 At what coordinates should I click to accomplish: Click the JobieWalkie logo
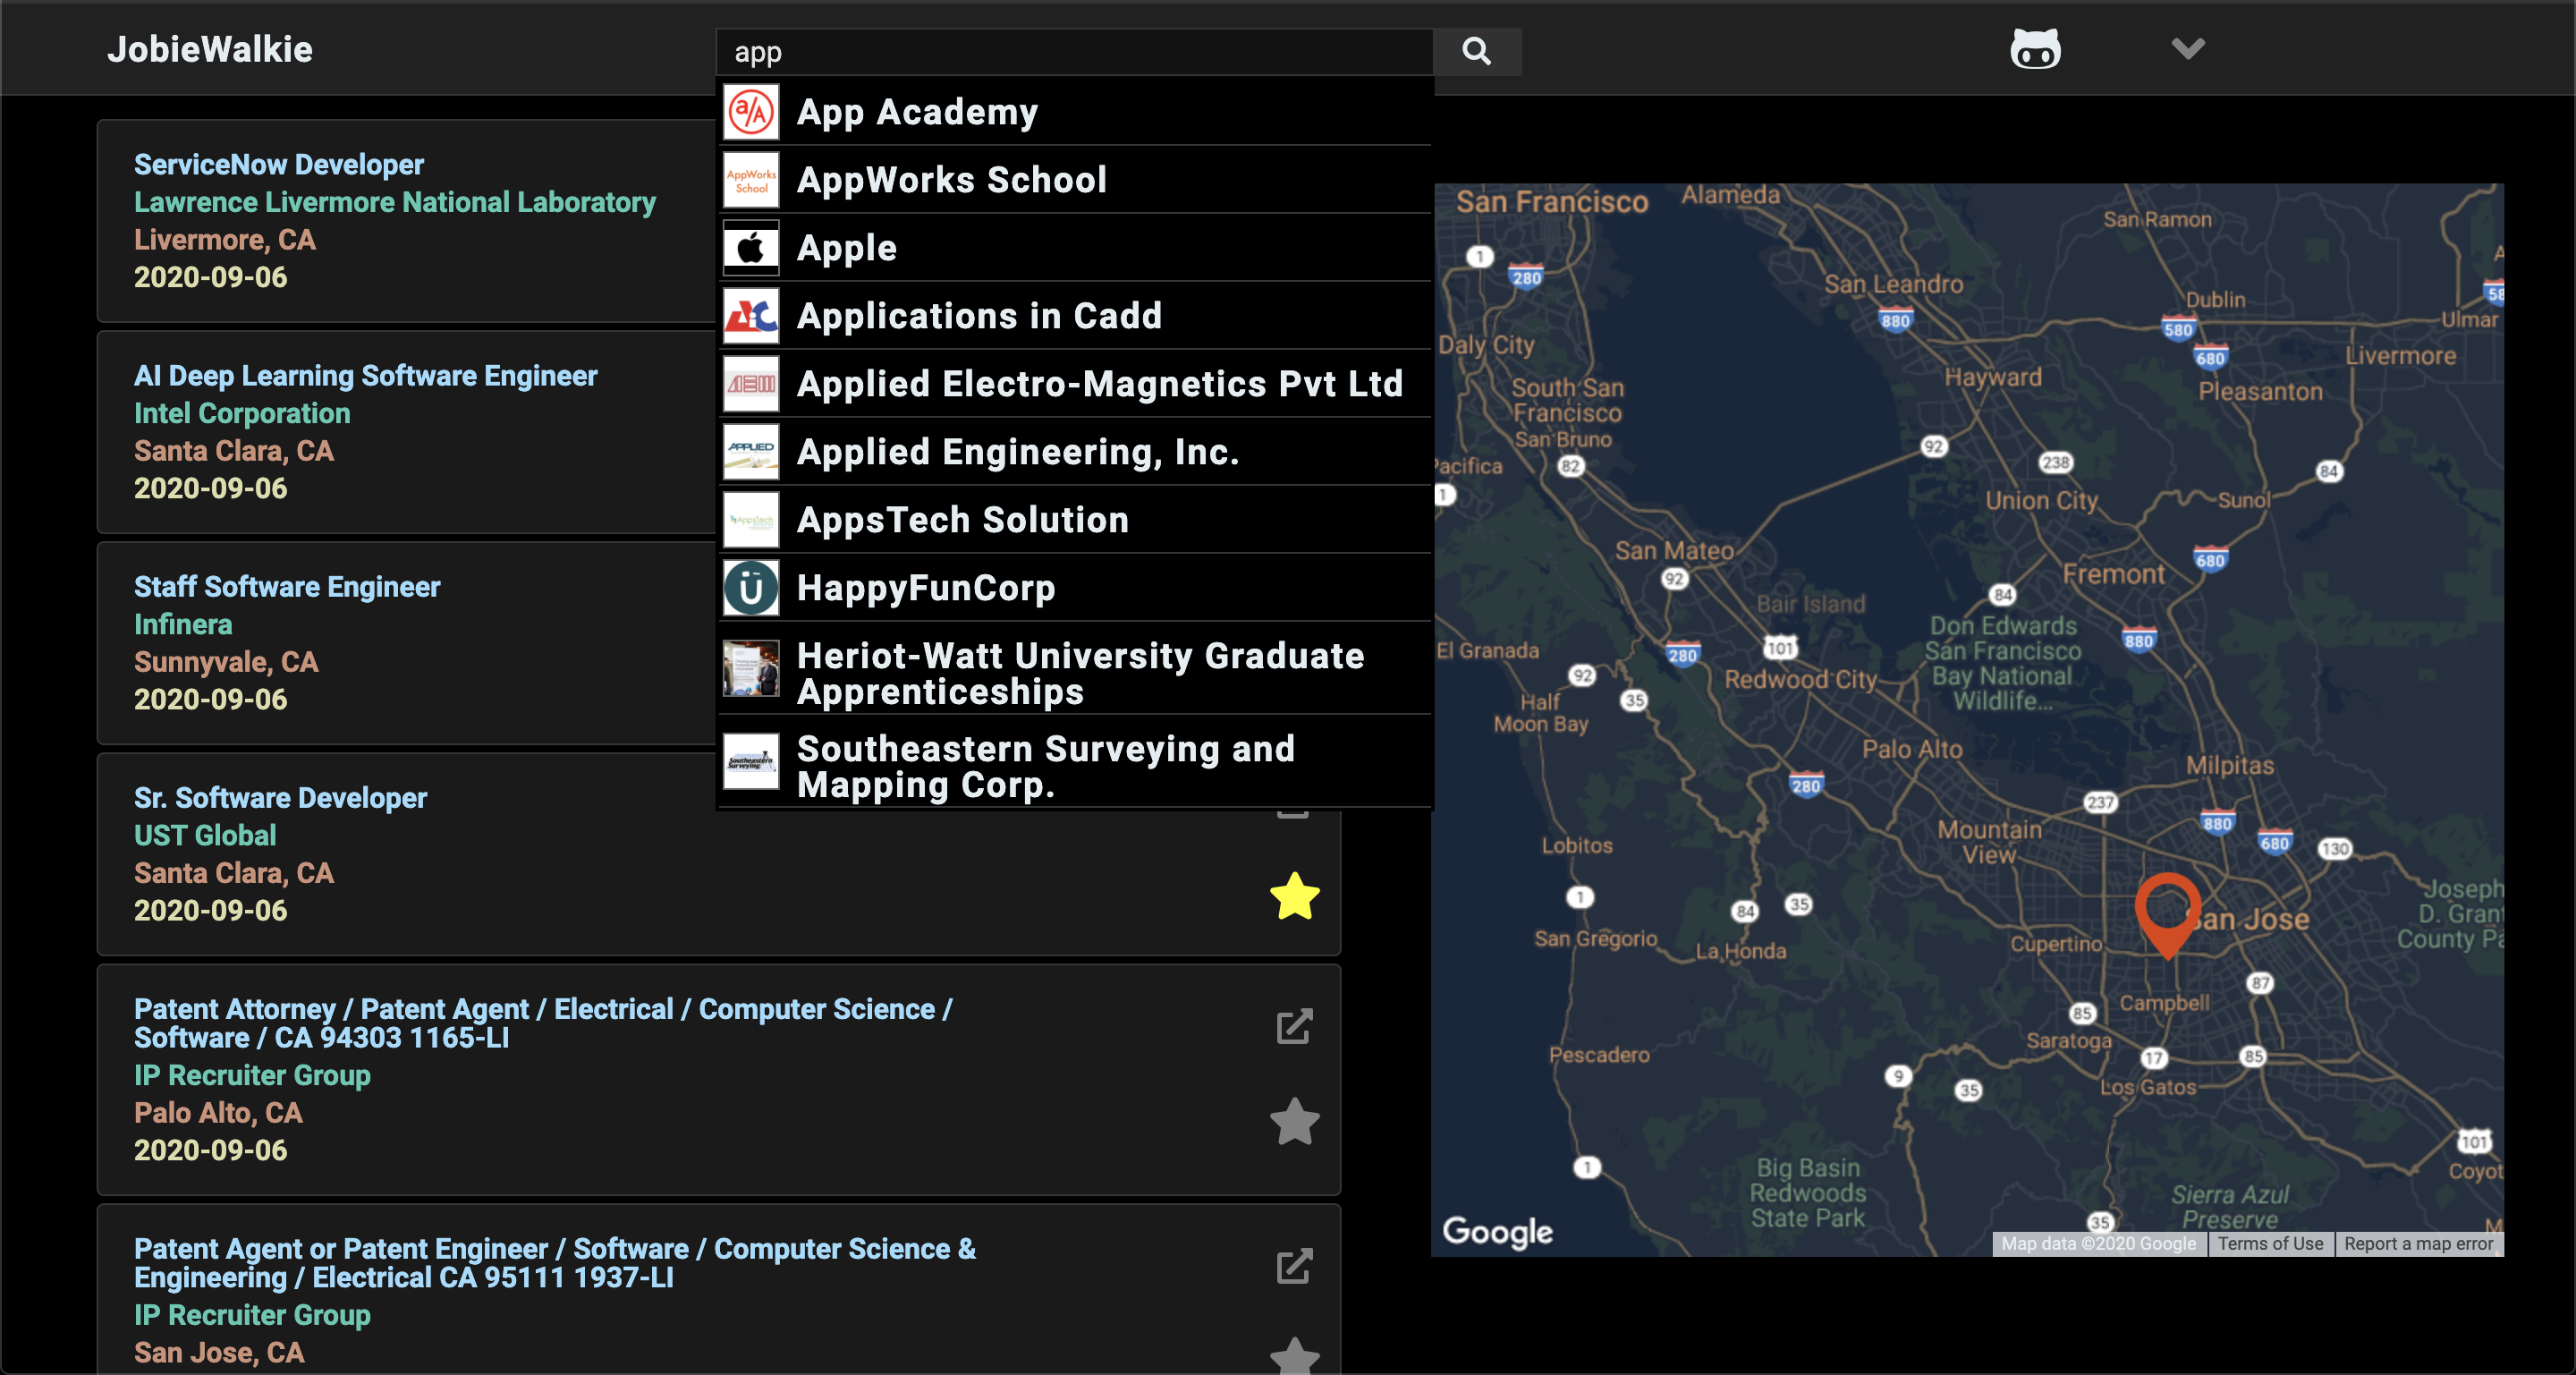click(210, 49)
